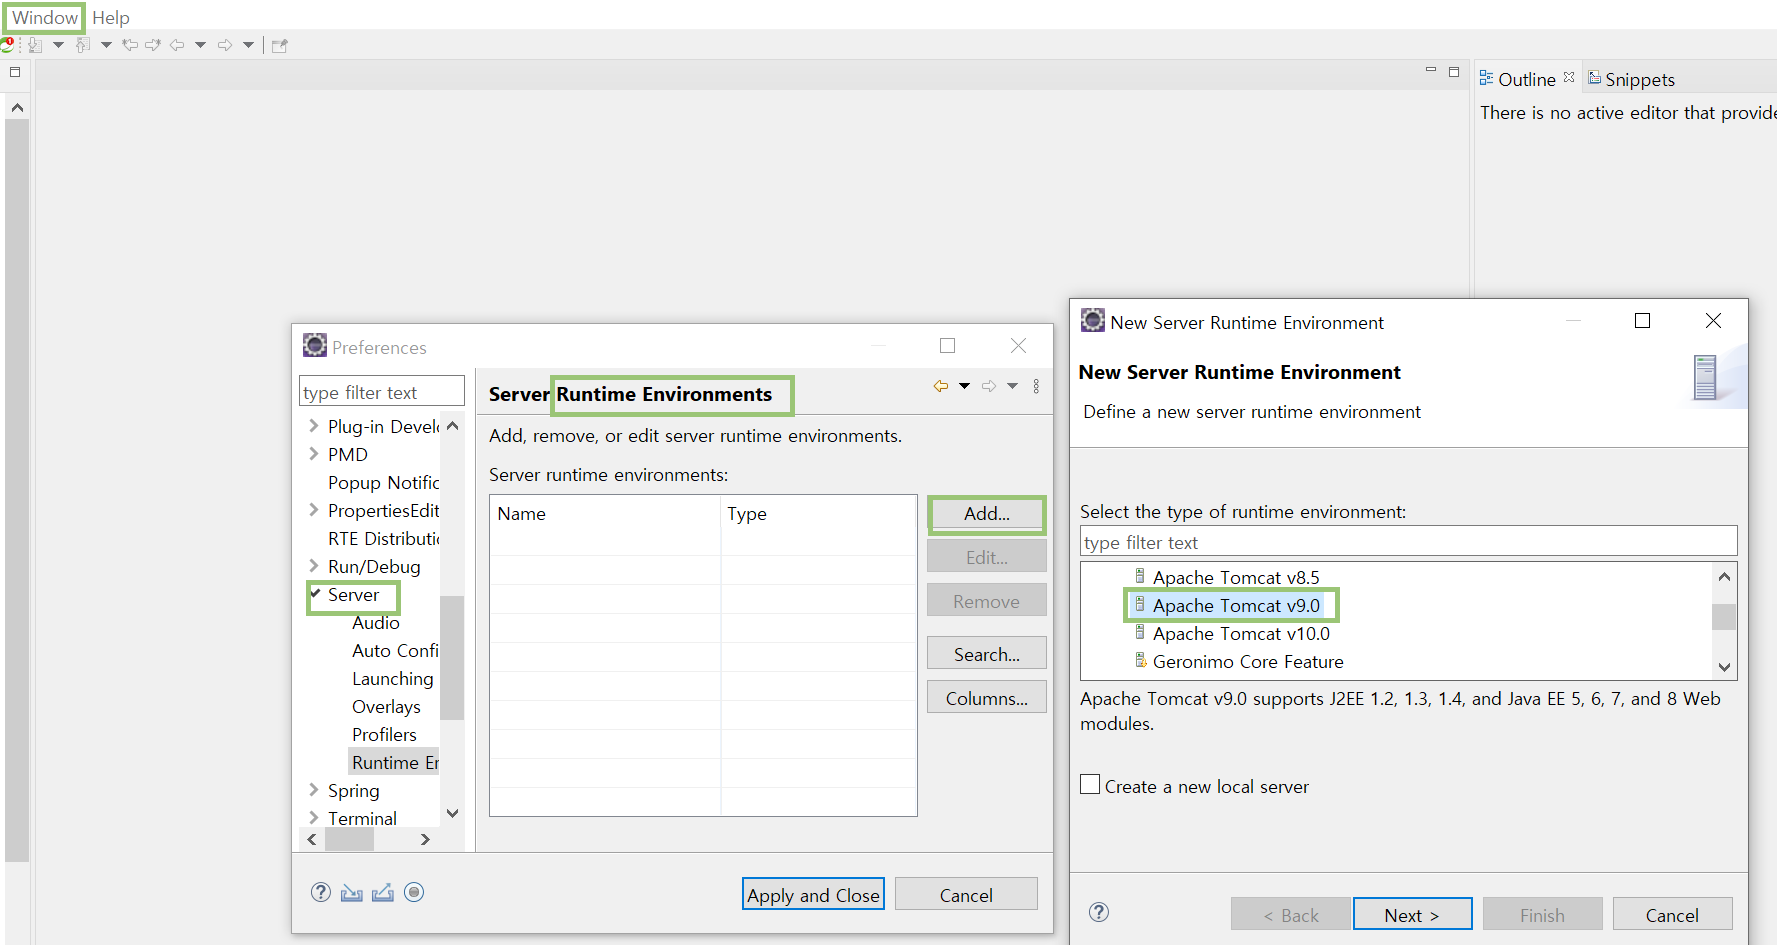1777x945 pixels.
Task: Click Add... button in Preferences
Action: pyautogui.click(x=987, y=513)
